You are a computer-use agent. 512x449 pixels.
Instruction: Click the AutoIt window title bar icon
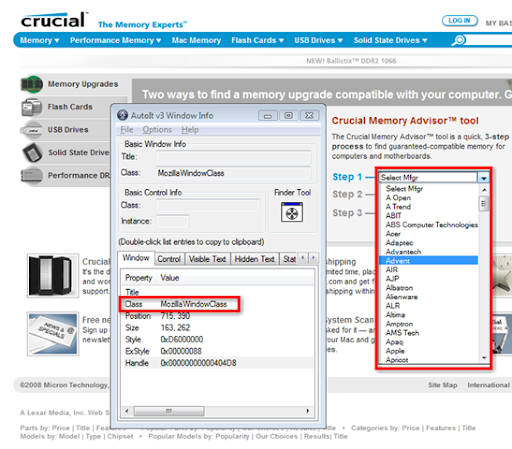pyautogui.click(x=122, y=115)
